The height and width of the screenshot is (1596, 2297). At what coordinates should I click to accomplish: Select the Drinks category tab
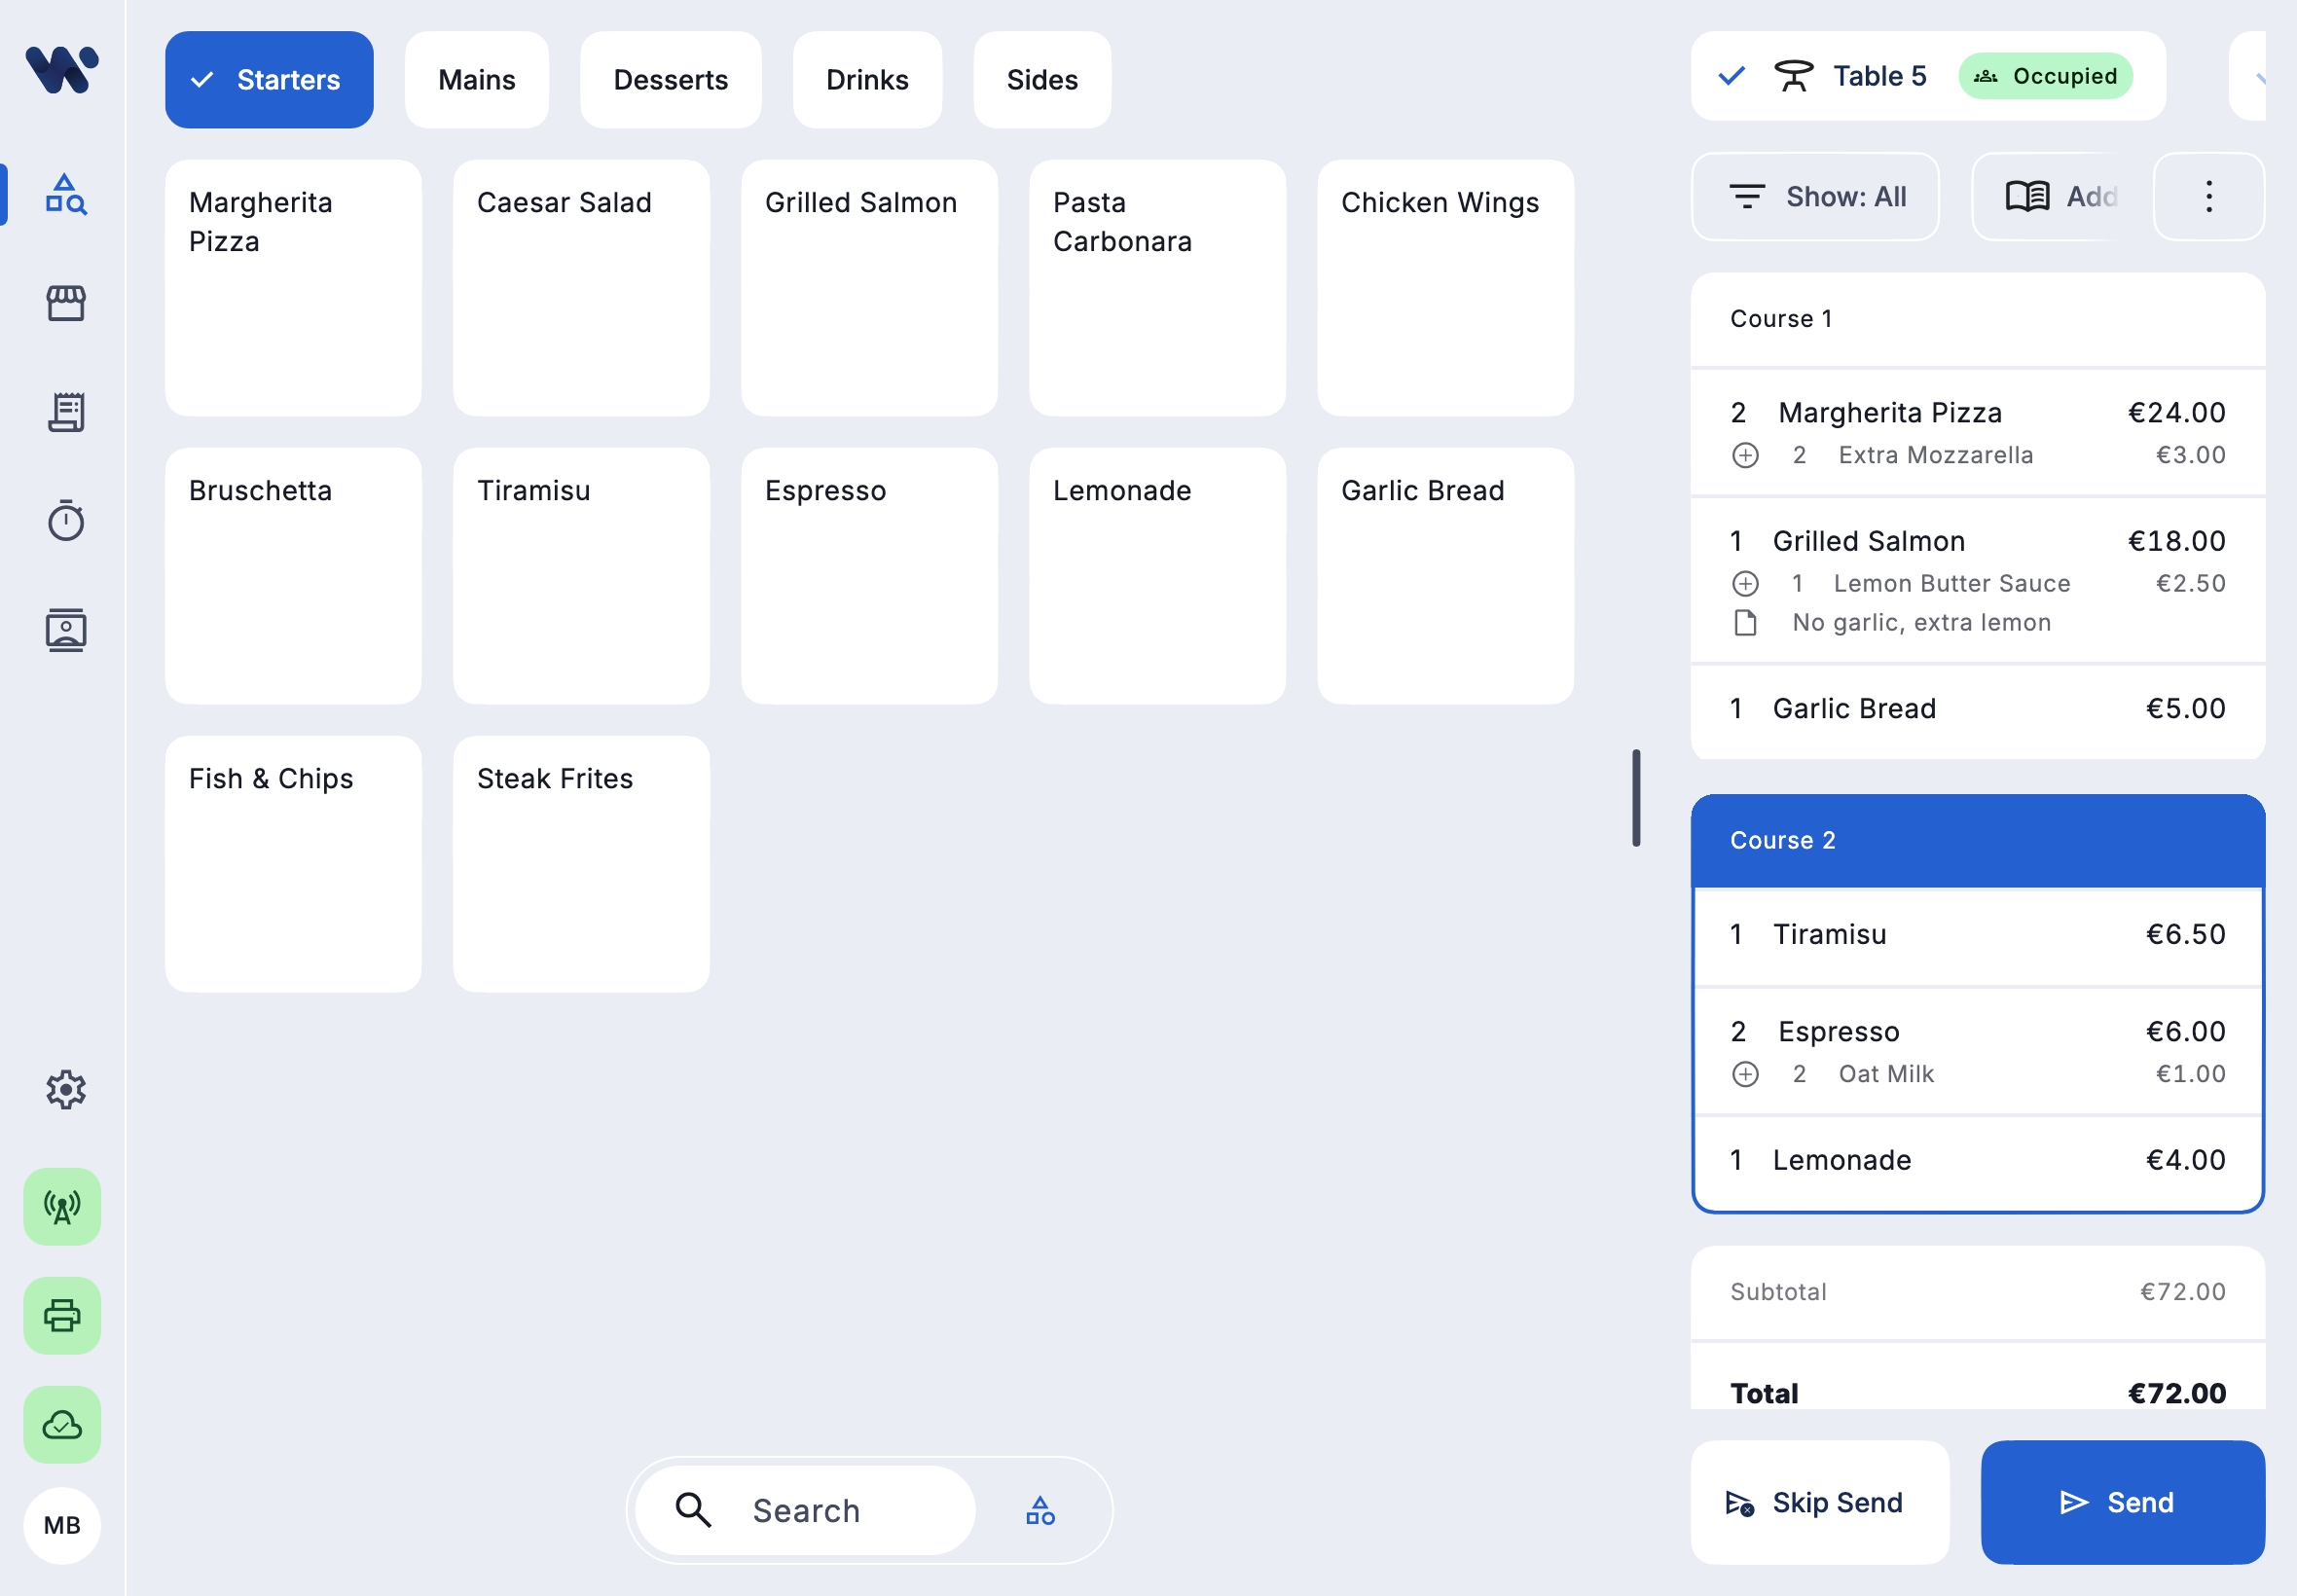click(866, 79)
